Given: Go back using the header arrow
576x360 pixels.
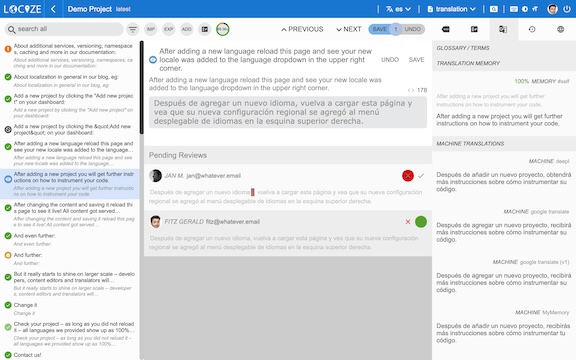Looking at the screenshot, I should (x=53, y=9).
